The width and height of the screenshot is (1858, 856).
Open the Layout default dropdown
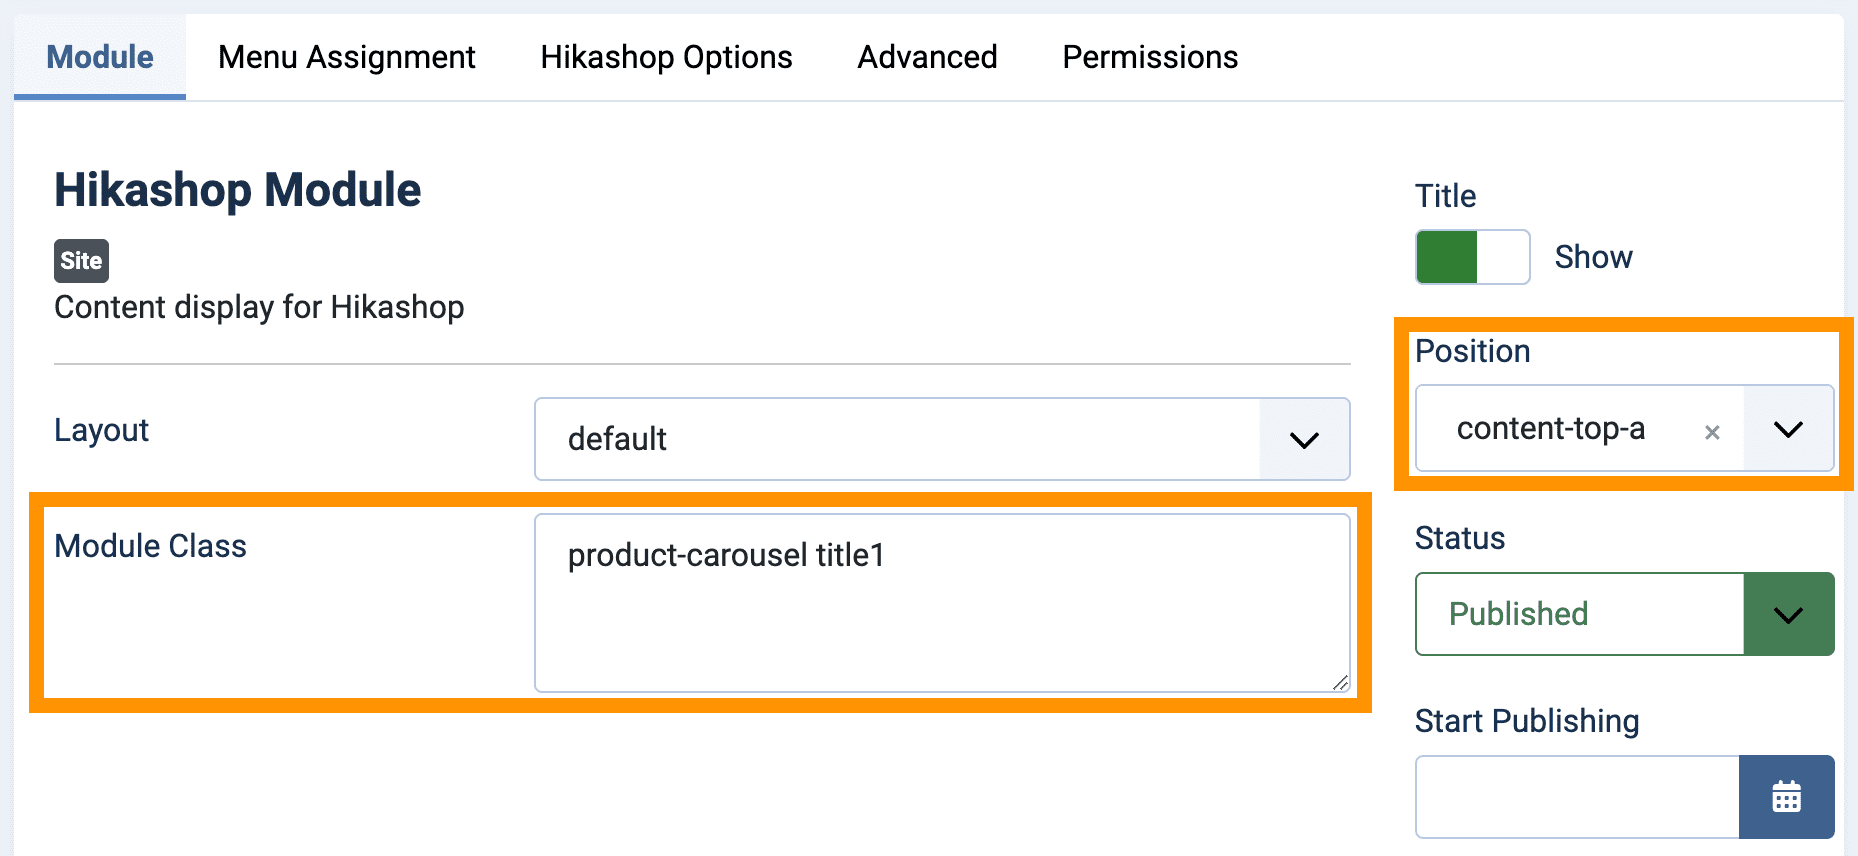tap(942, 439)
